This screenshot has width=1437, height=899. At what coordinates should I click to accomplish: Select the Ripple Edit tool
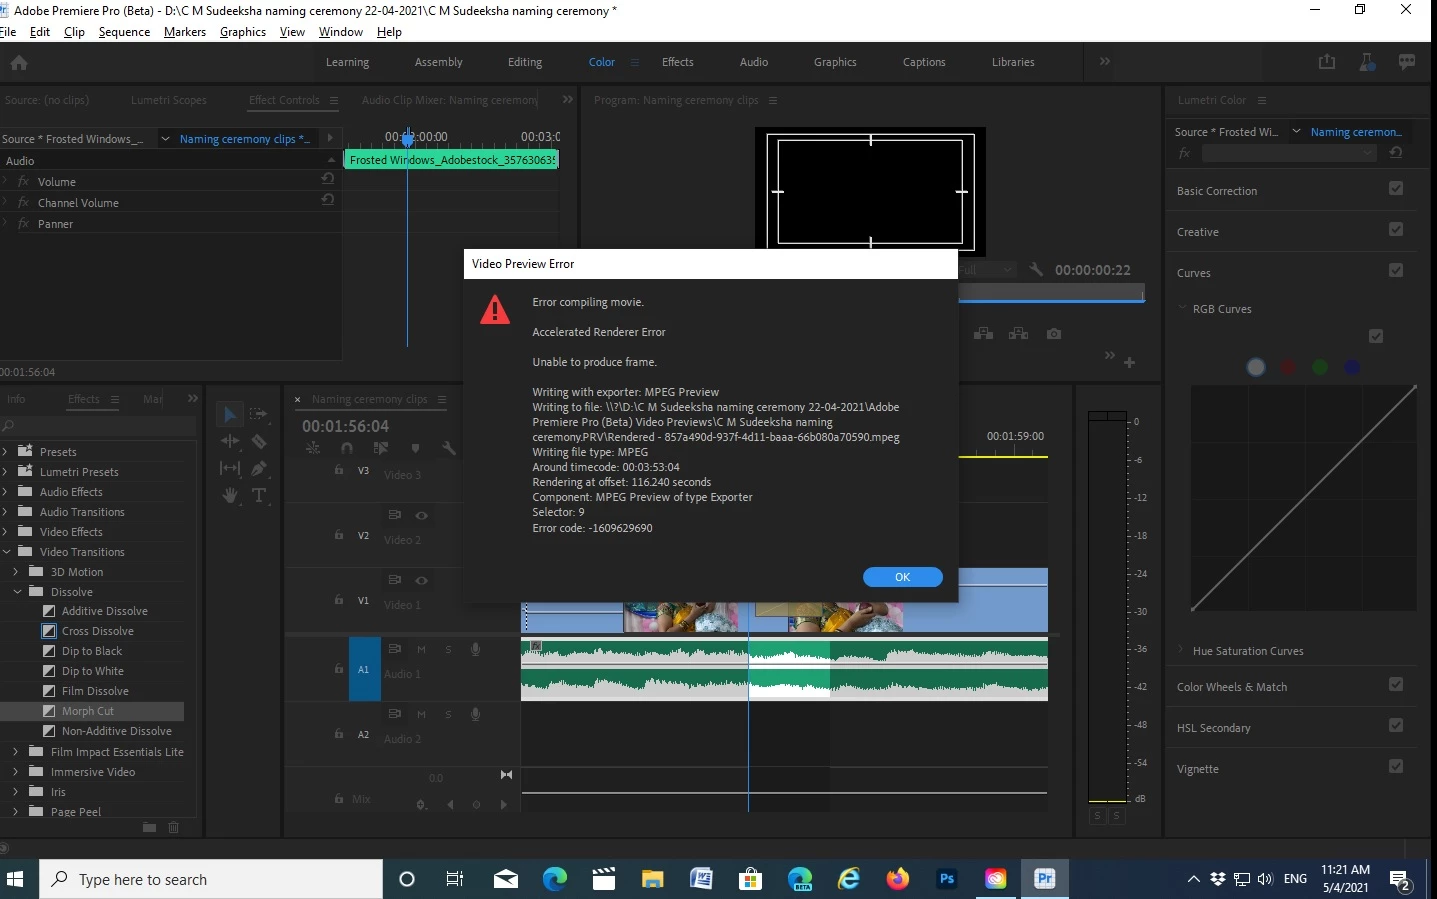[230, 441]
